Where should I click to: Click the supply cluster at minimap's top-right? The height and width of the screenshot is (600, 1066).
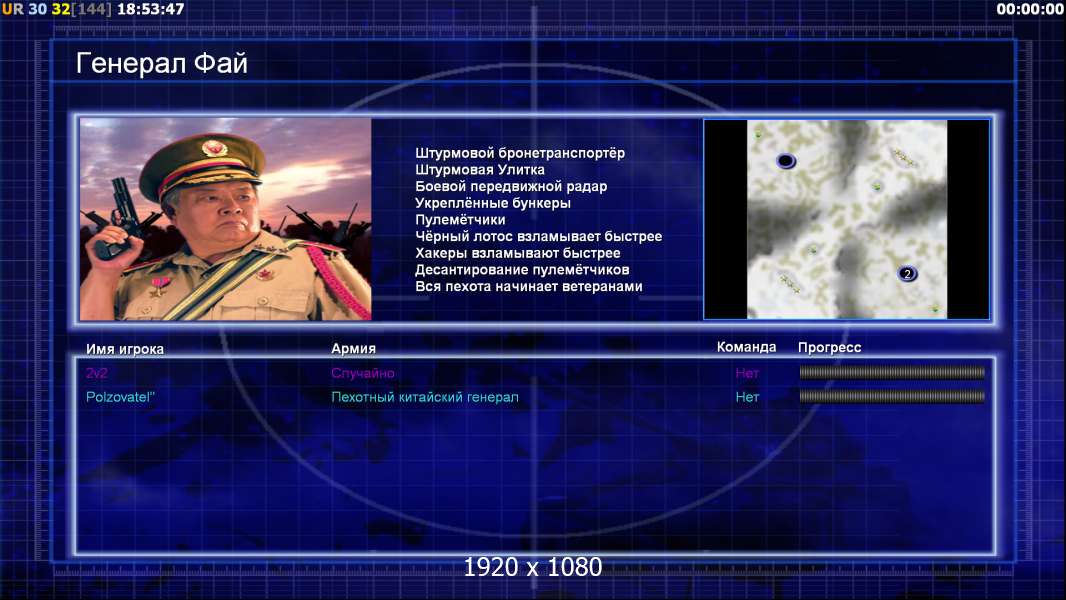pos(904,157)
